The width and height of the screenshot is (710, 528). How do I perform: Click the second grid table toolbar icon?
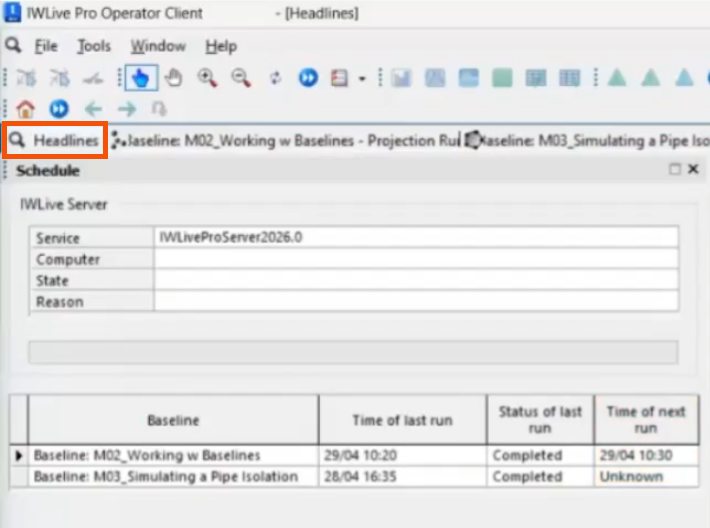point(569,78)
